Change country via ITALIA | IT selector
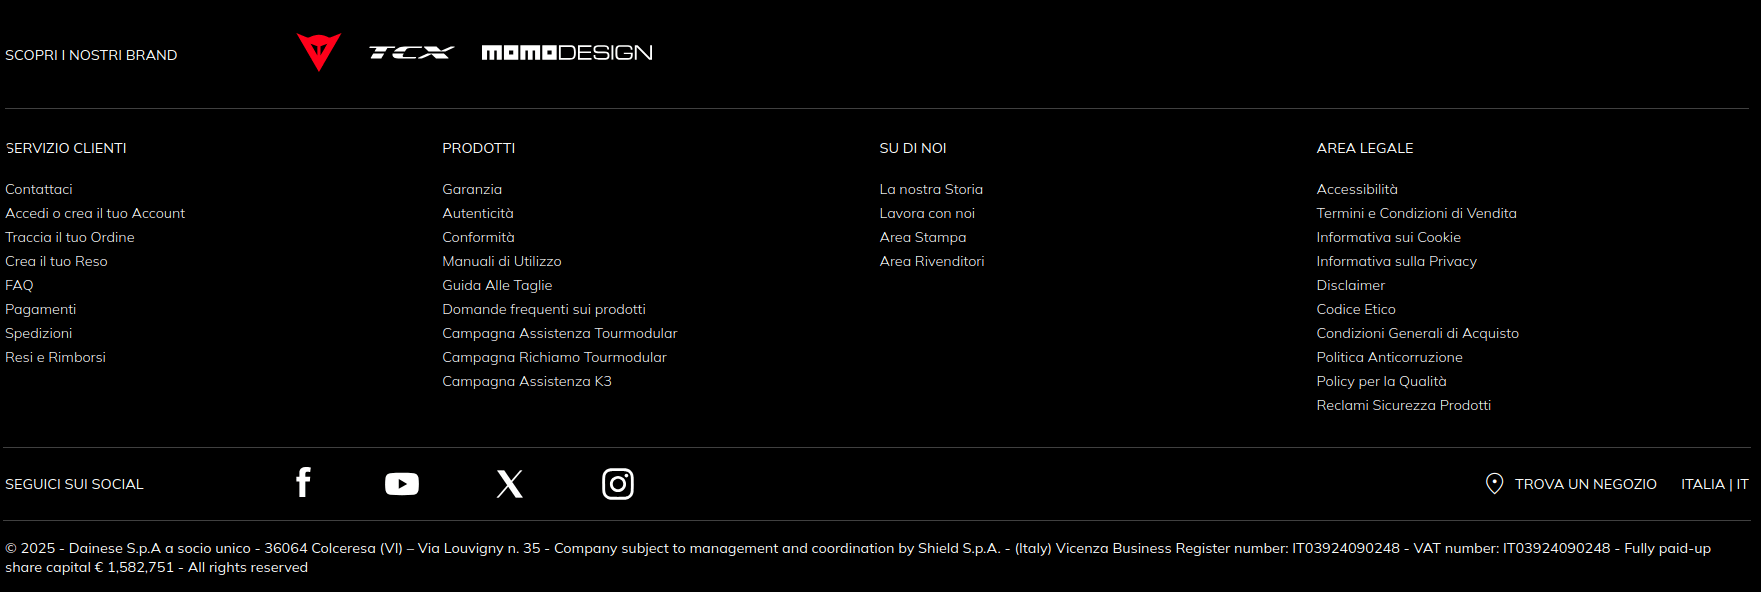 coord(1714,484)
